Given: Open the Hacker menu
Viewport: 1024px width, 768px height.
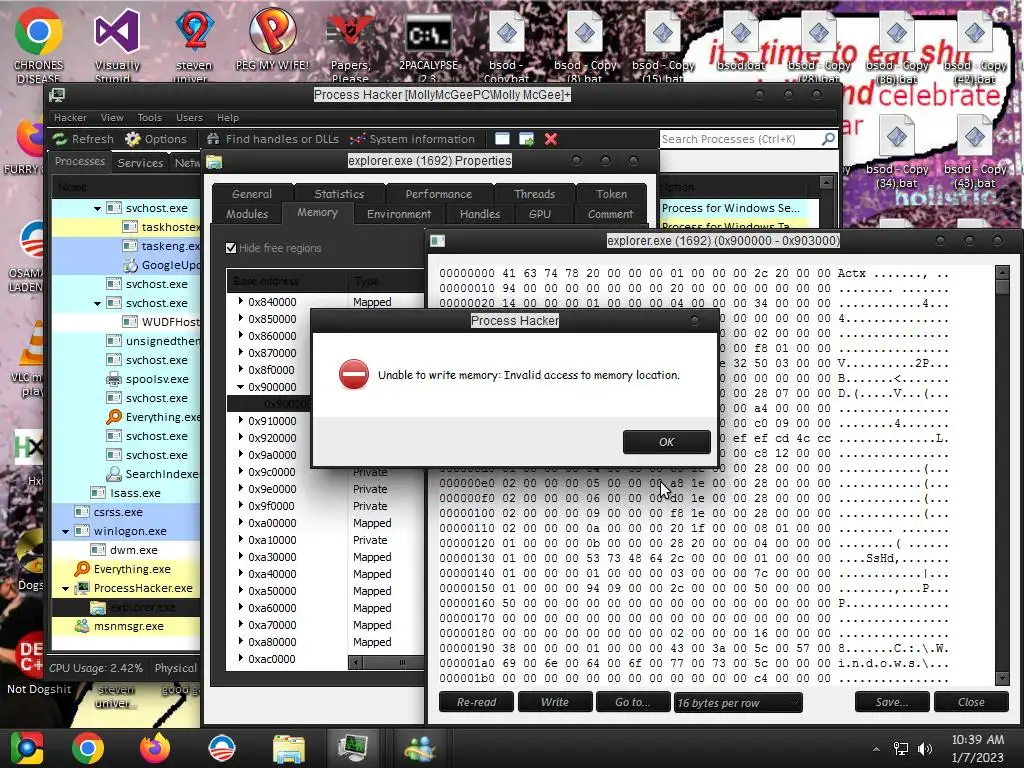Looking at the screenshot, I should pos(70,118).
